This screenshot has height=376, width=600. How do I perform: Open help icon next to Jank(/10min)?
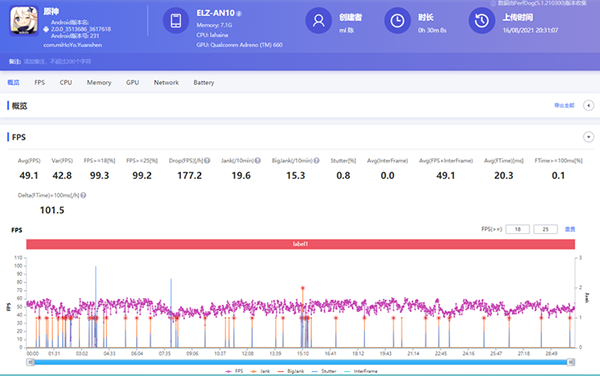pyautogui.click(x=258, y=161)
